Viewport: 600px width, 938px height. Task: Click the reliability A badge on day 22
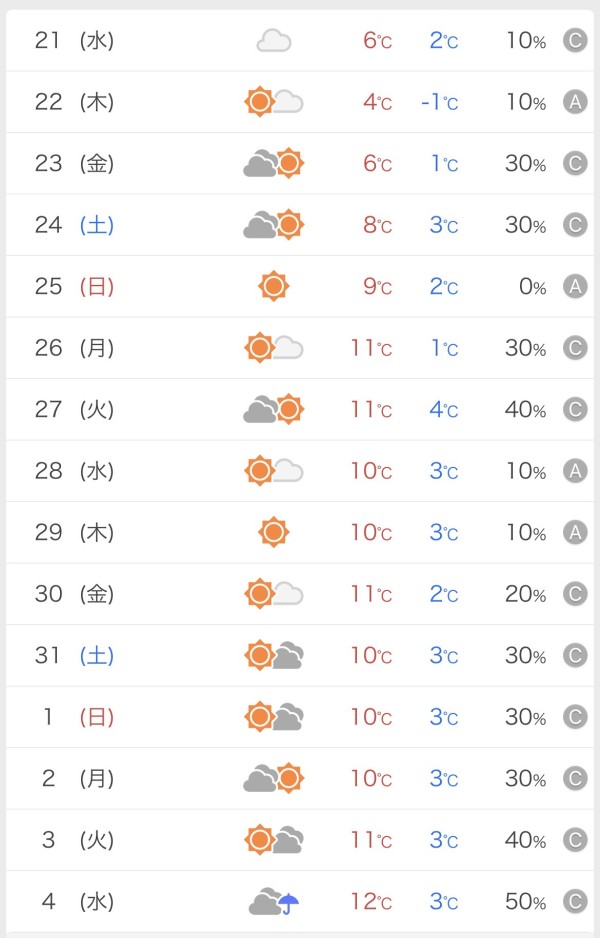click(x=574, y=102)
